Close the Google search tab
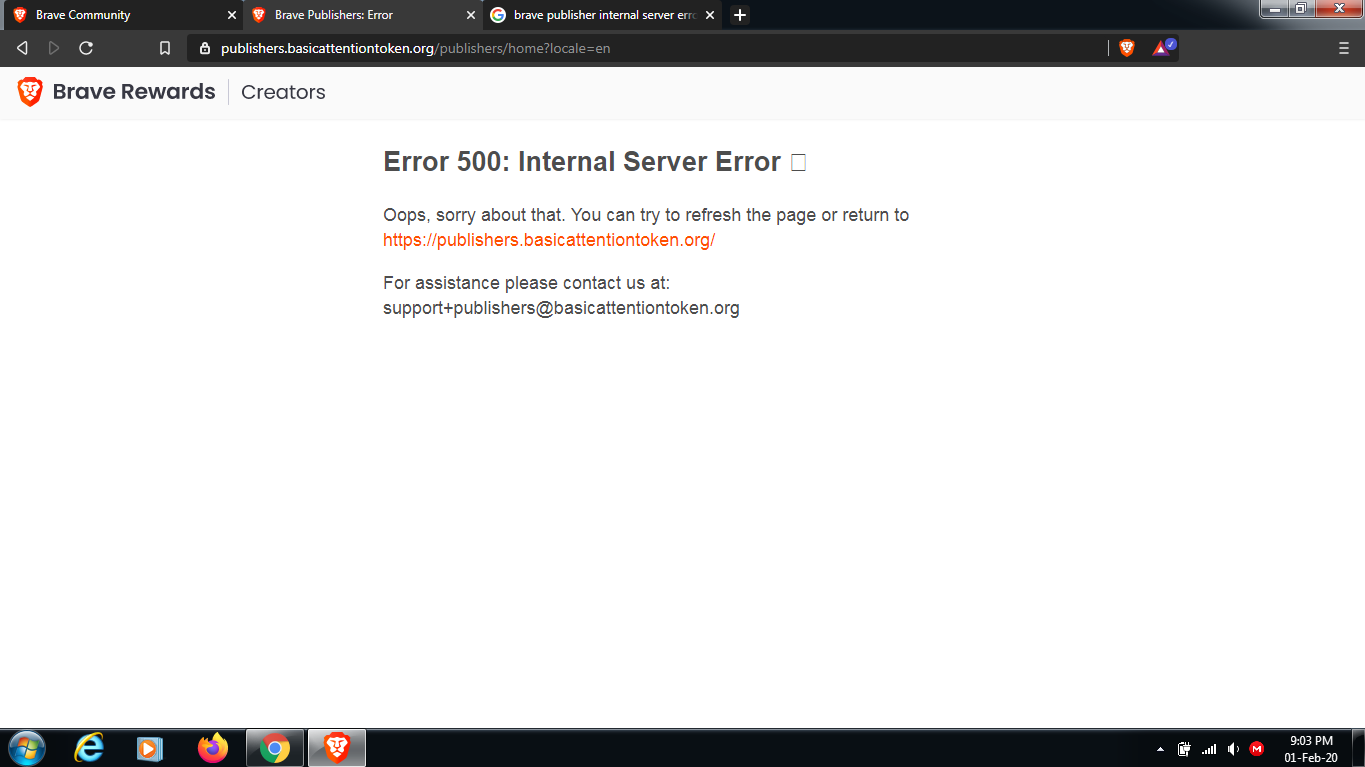Screen dimensions: 1365x767 (x=710, y=15)
